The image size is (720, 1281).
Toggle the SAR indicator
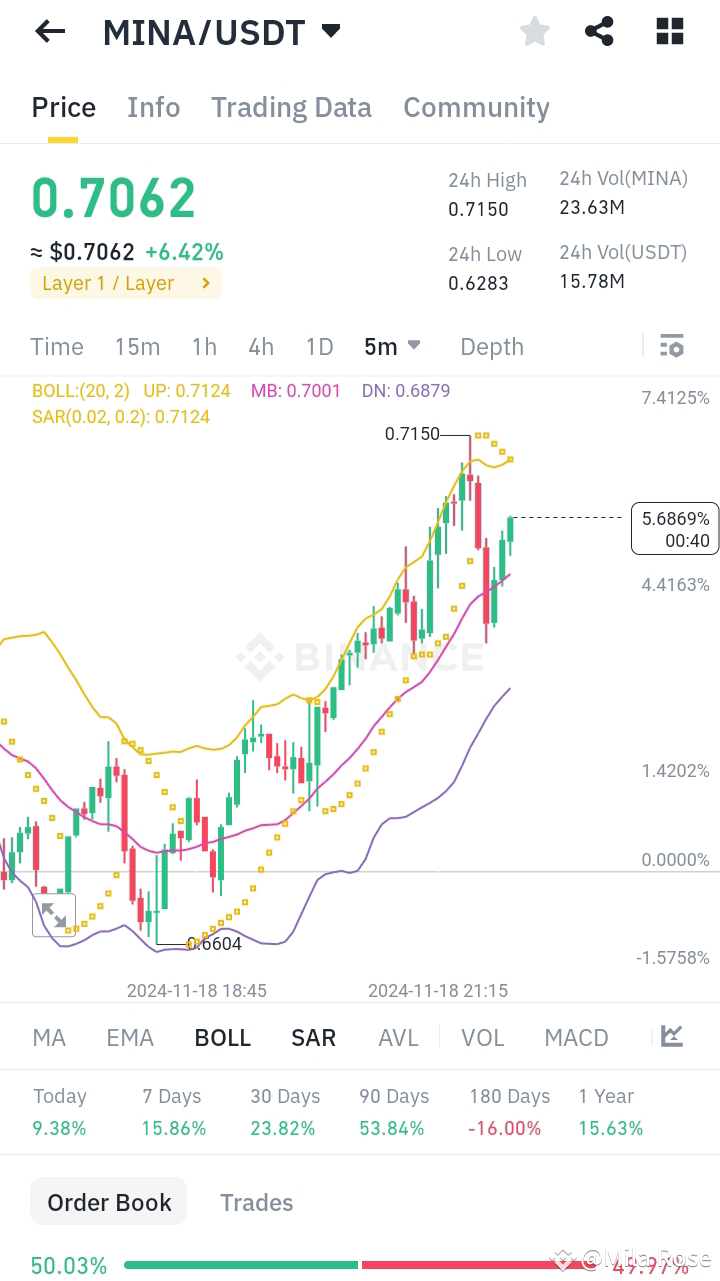[313, 1037]
